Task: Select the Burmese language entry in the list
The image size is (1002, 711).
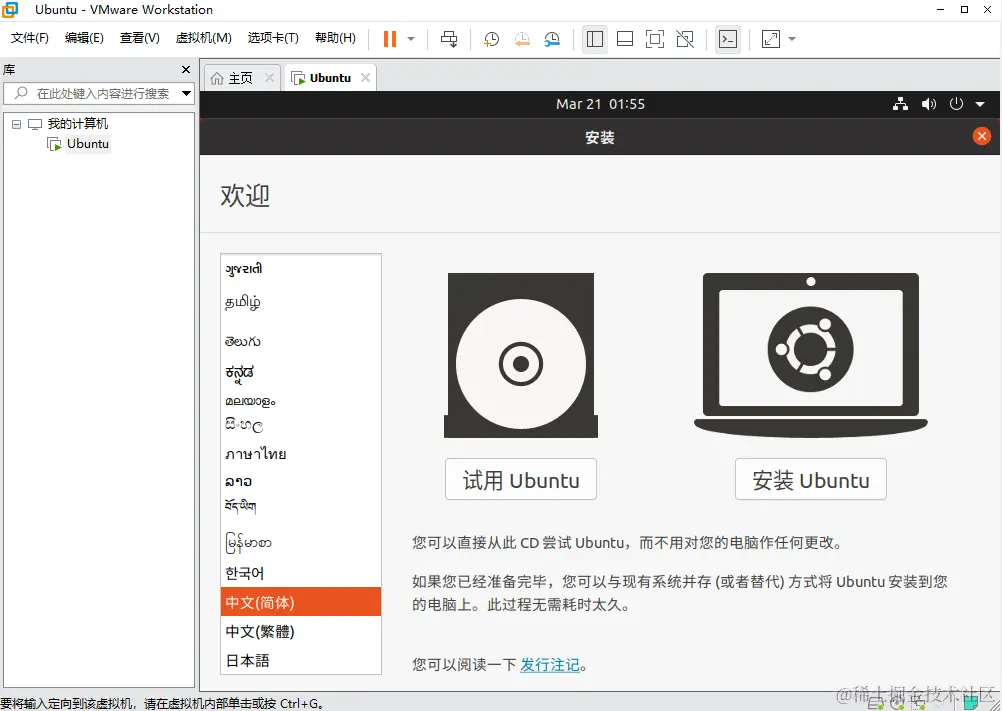Action: point(301,542)
